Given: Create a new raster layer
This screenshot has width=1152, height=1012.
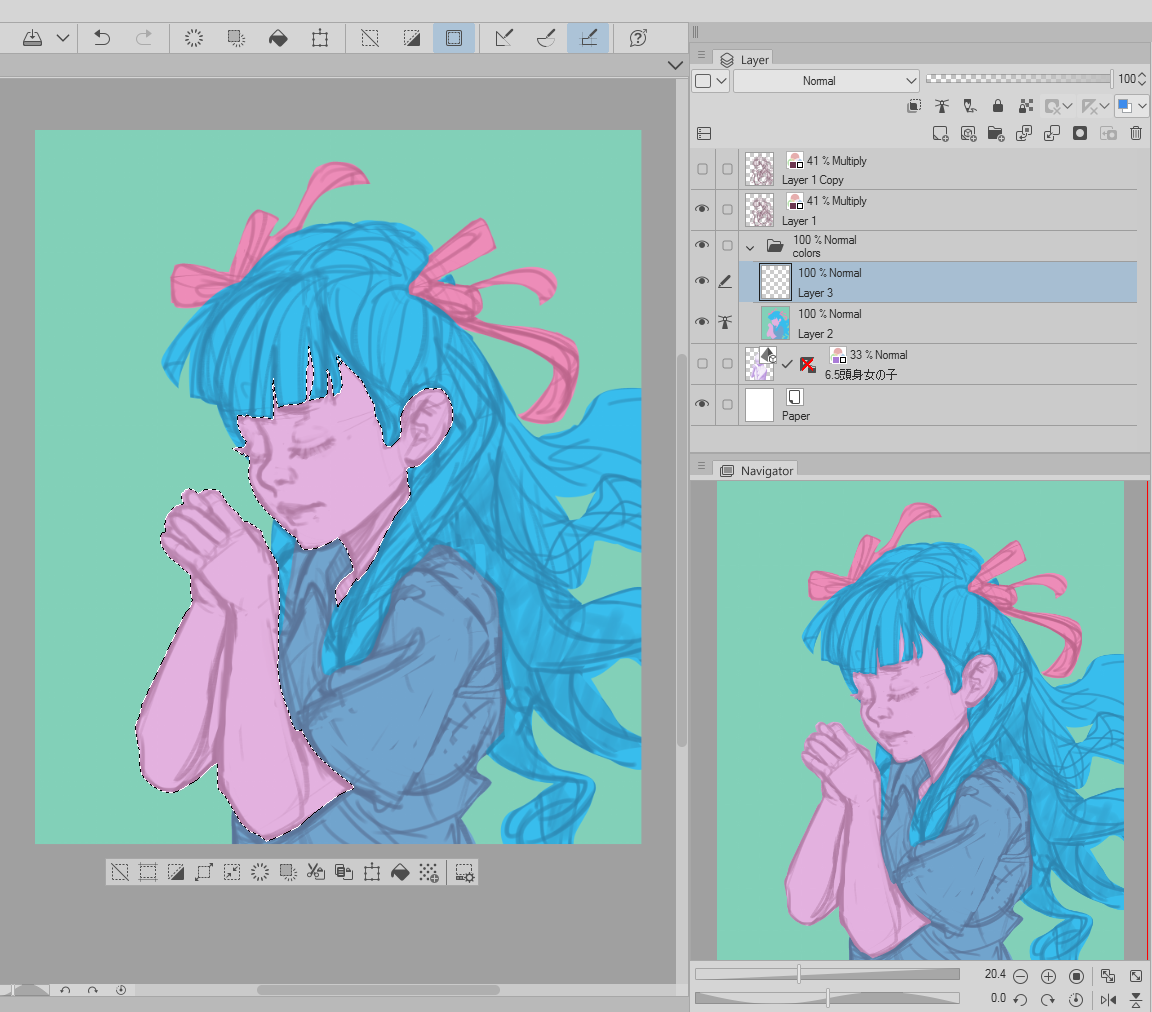Looking at the screenshot, I should click(x=940, y=133).
